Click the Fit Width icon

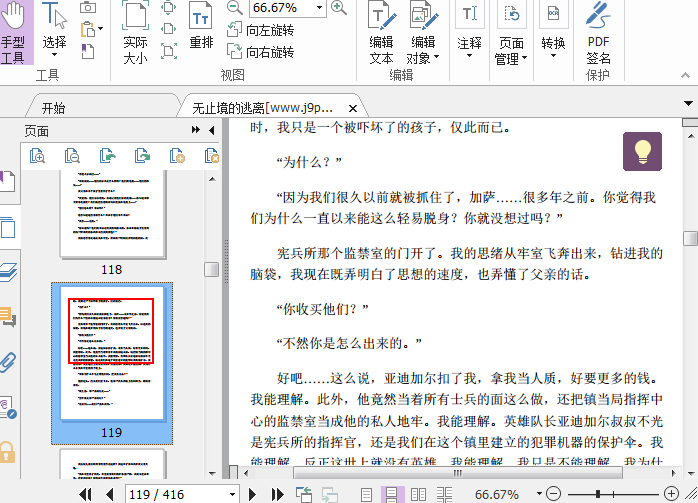point(169,29)
